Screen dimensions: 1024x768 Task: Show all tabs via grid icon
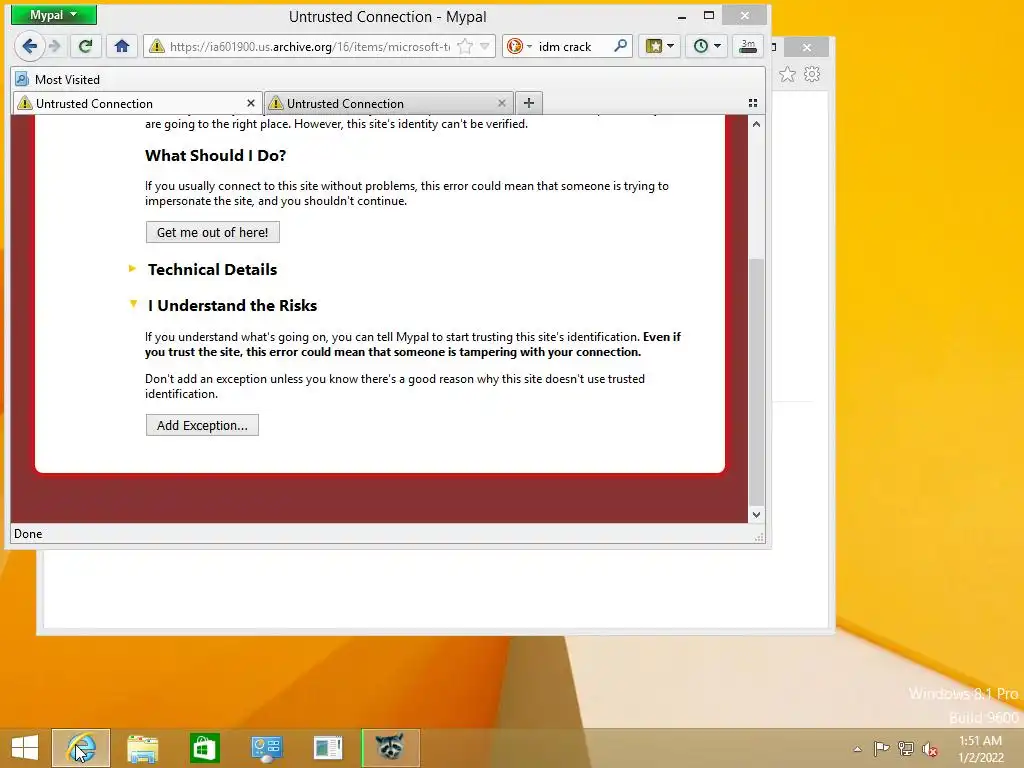[753, 103]
